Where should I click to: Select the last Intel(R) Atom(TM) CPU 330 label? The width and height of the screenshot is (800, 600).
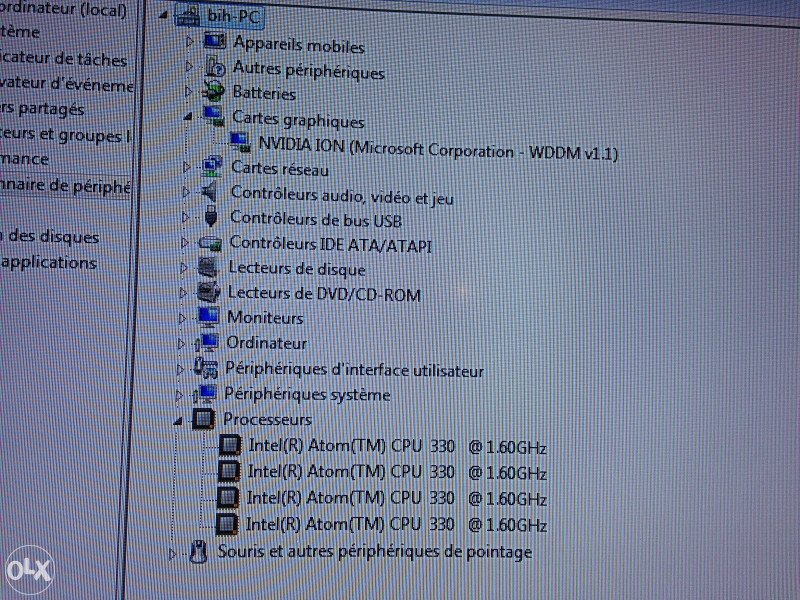tap(396, 524)
